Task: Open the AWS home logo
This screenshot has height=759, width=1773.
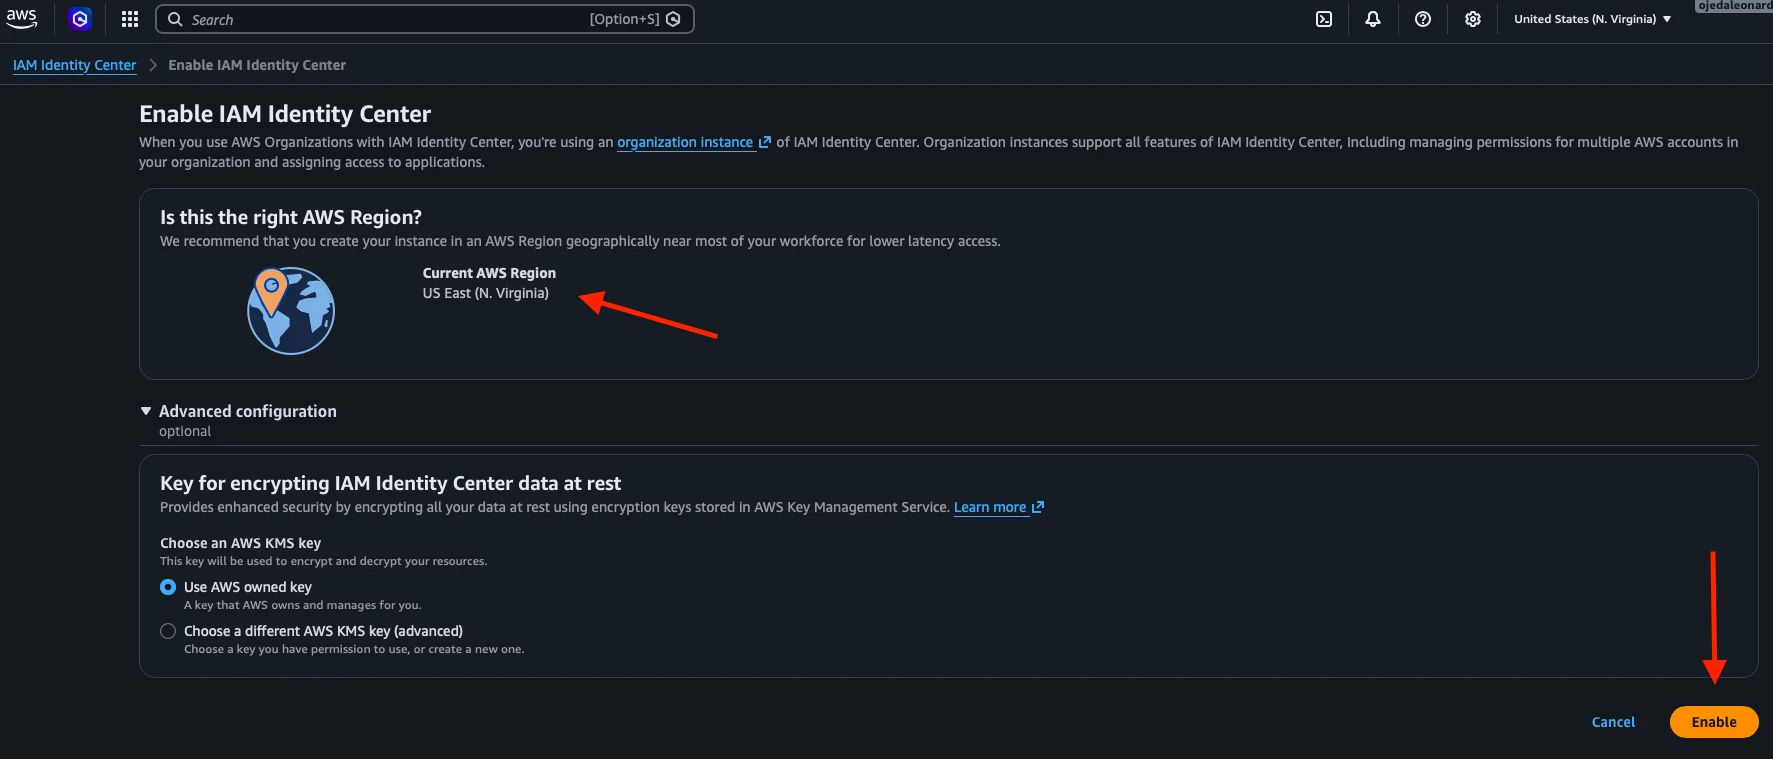Action: coord(22,18)
